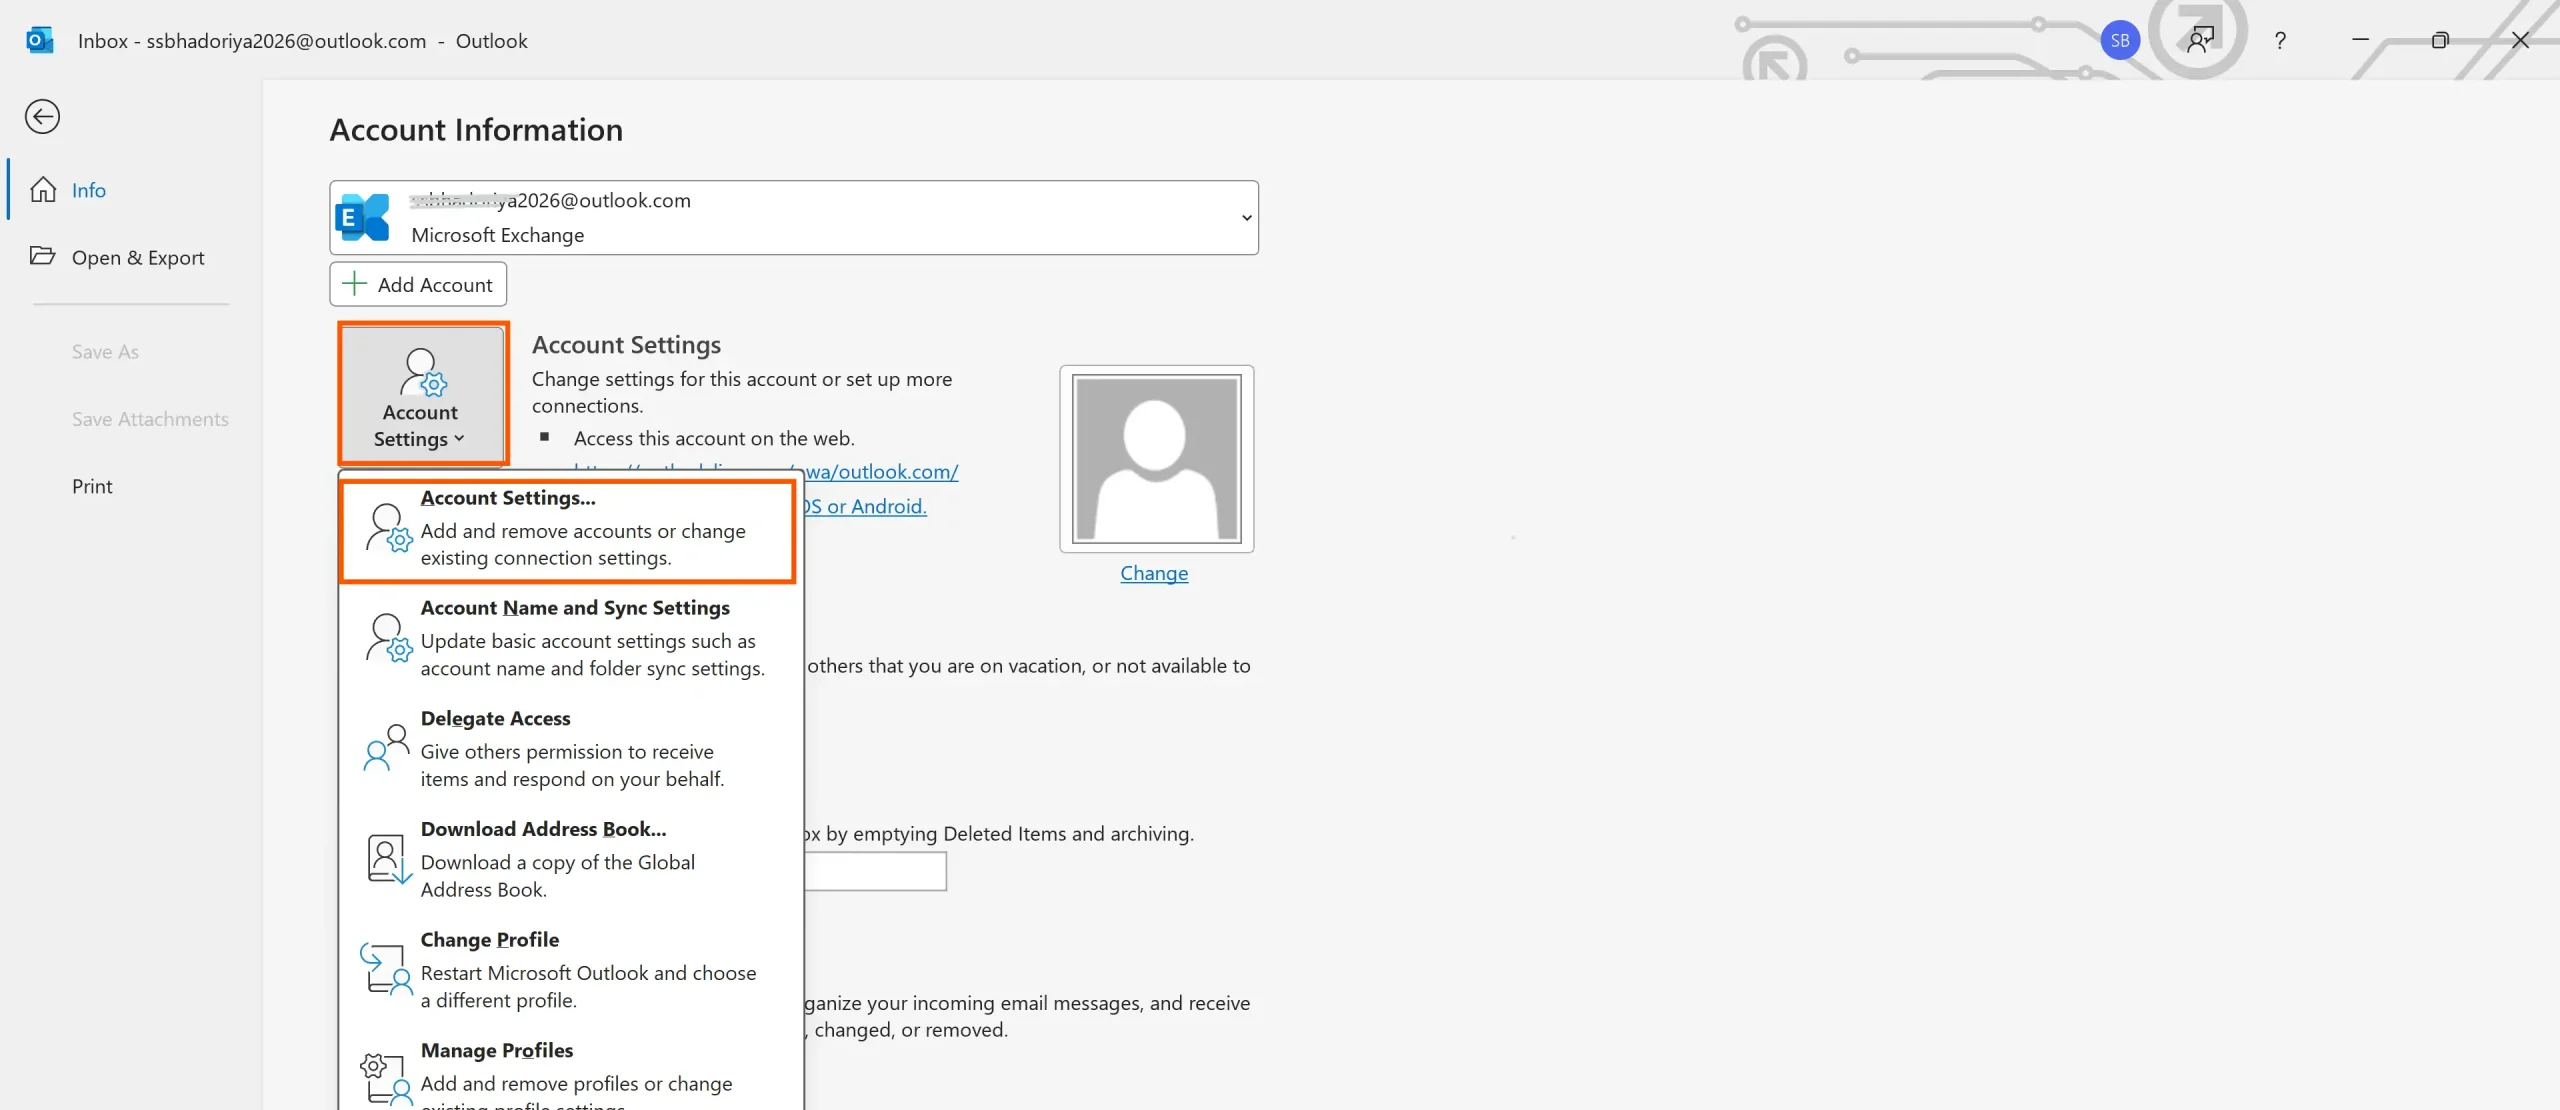Image resolution: width=2560 pixels, height=1110 pixels.
Task: Click the SB account avatar in title bar
Action: pos(2119,41)
